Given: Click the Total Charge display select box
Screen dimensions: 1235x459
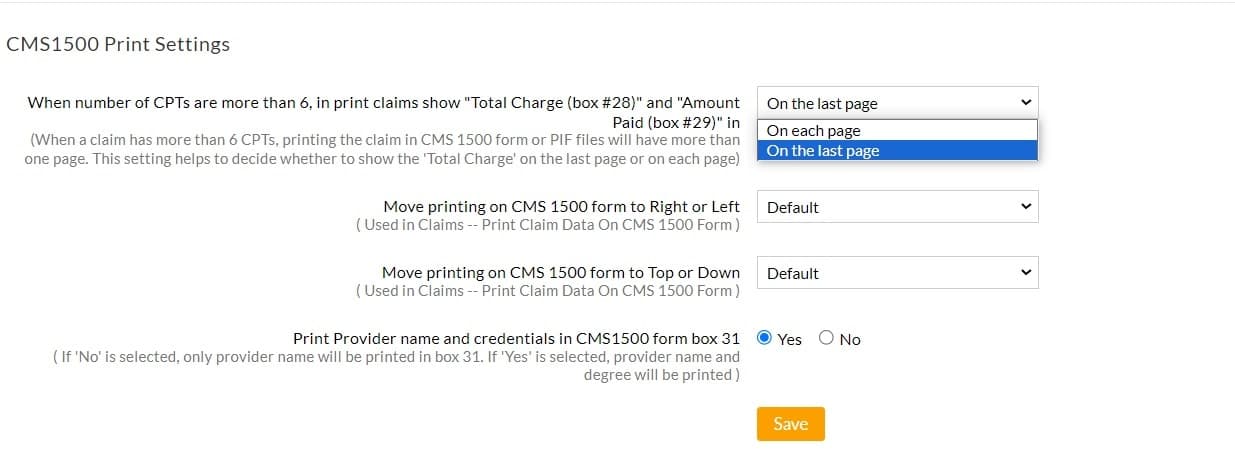Looking at the screenshot, I should [880, 103].
